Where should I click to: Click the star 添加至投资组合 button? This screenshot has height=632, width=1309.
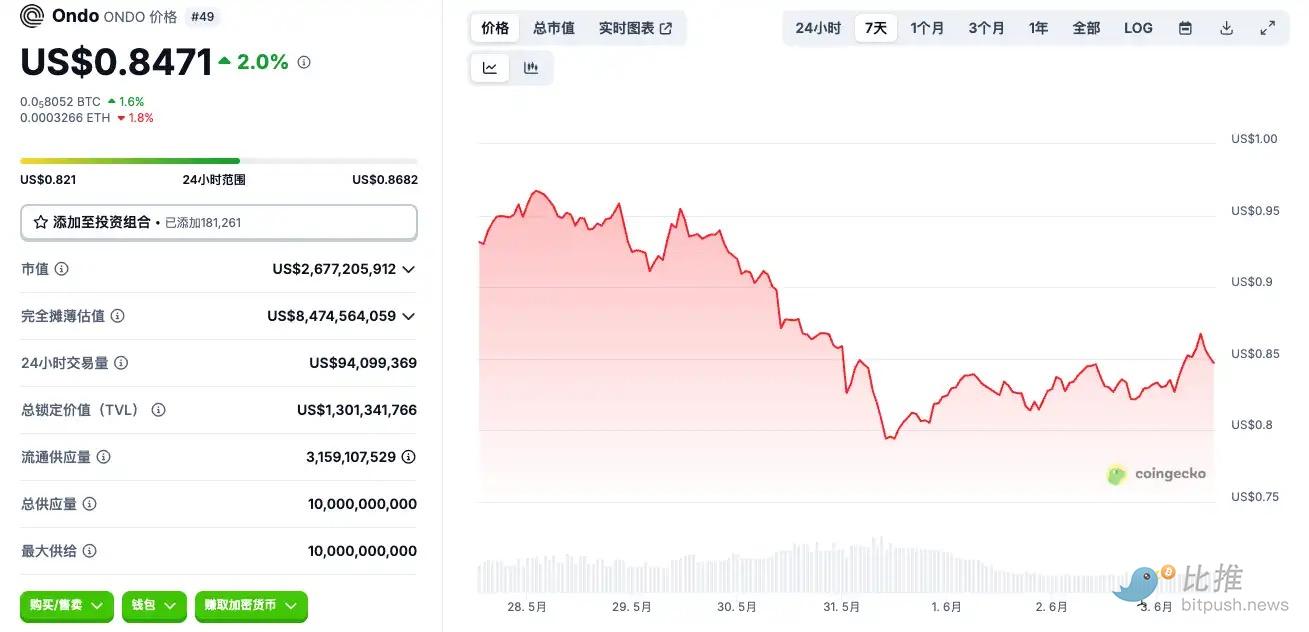point(218,222)
